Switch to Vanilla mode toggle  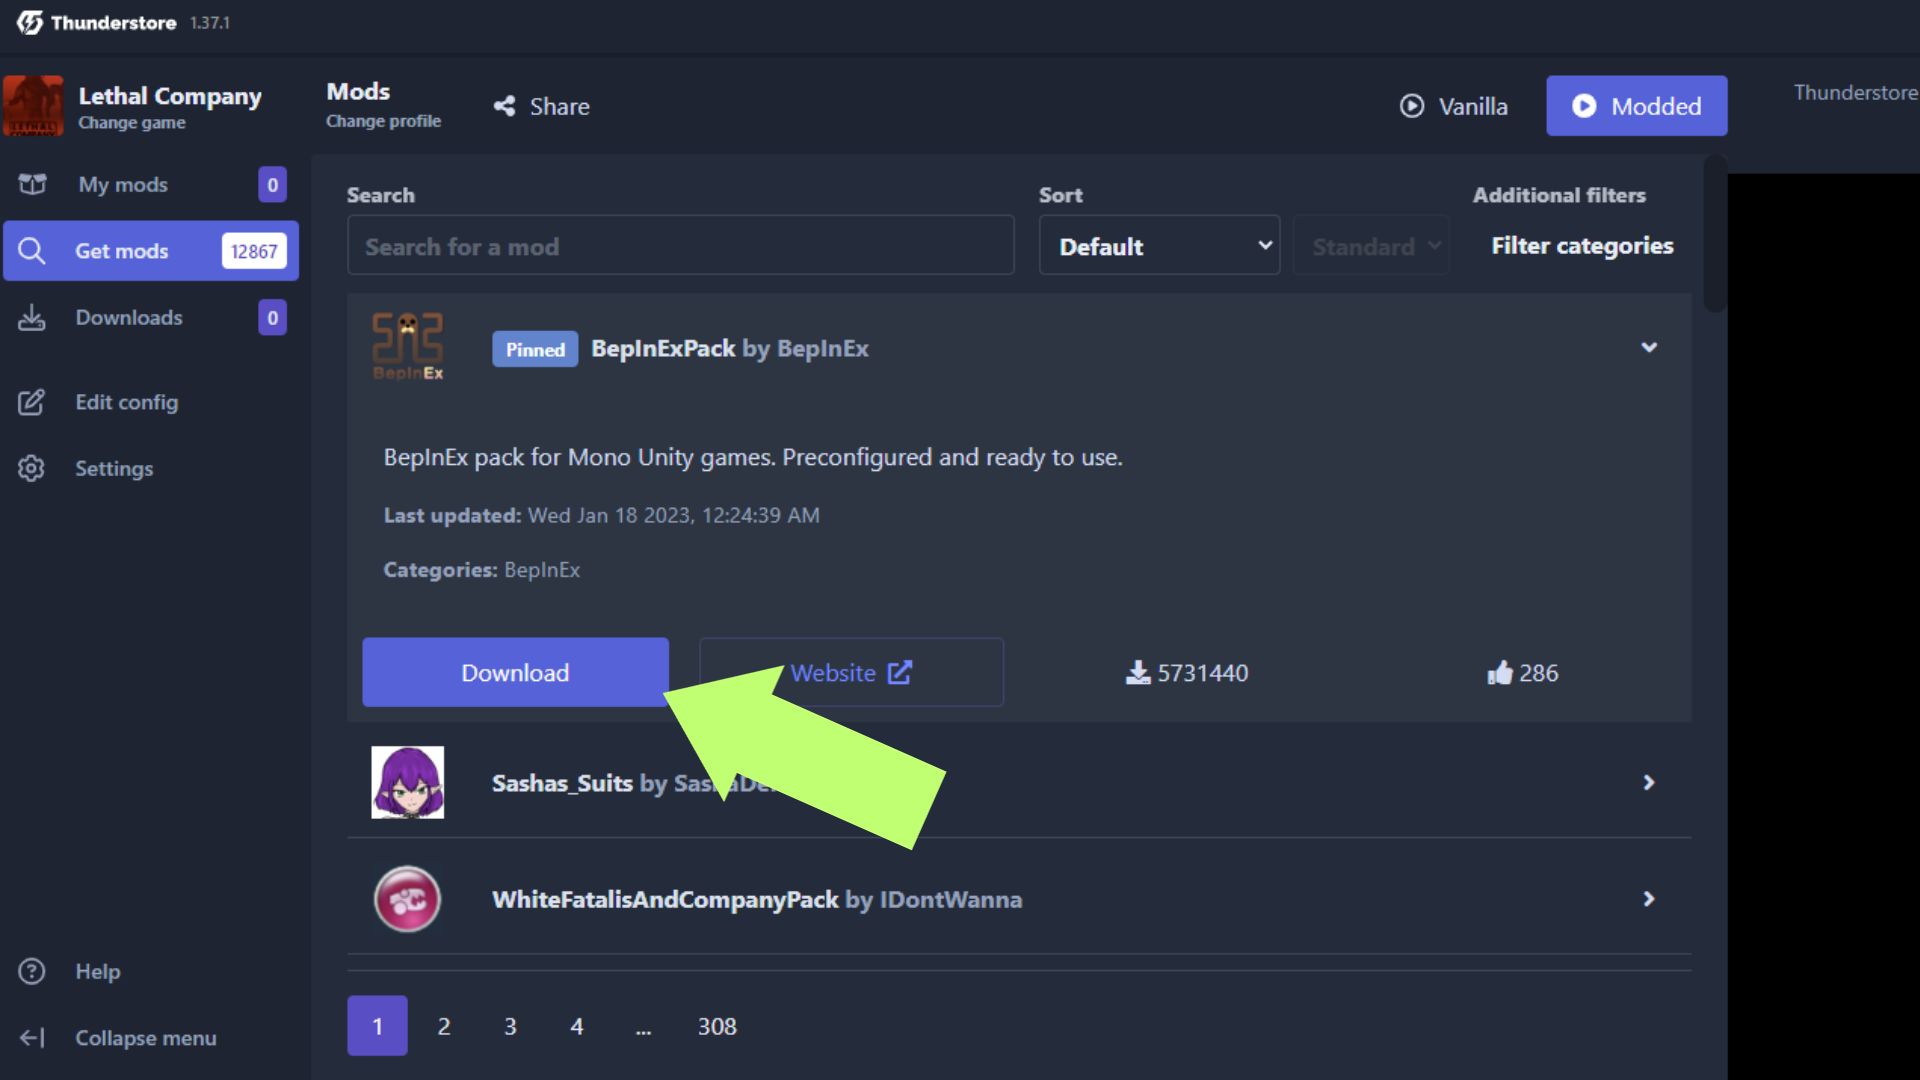(1456, 105)
